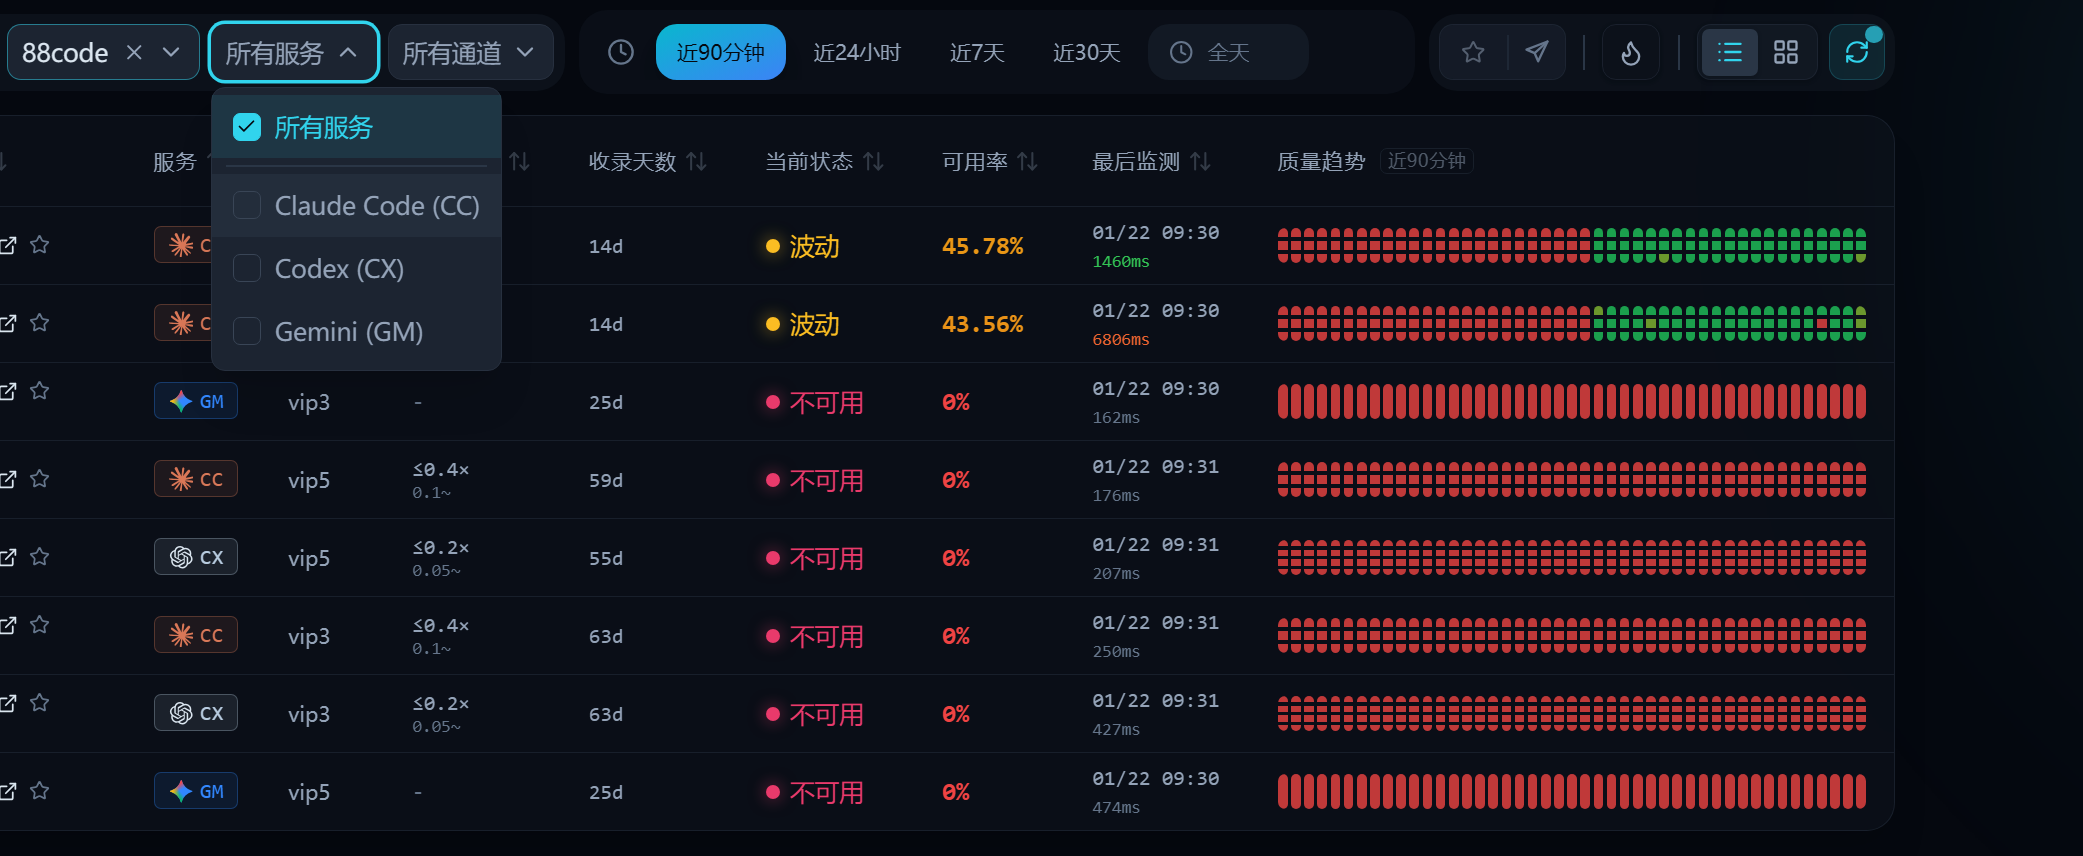Click the GM badge in vip5 row
Image resolution: width=2083 pixels, height=856 pixels.
[x=196, y=791]
